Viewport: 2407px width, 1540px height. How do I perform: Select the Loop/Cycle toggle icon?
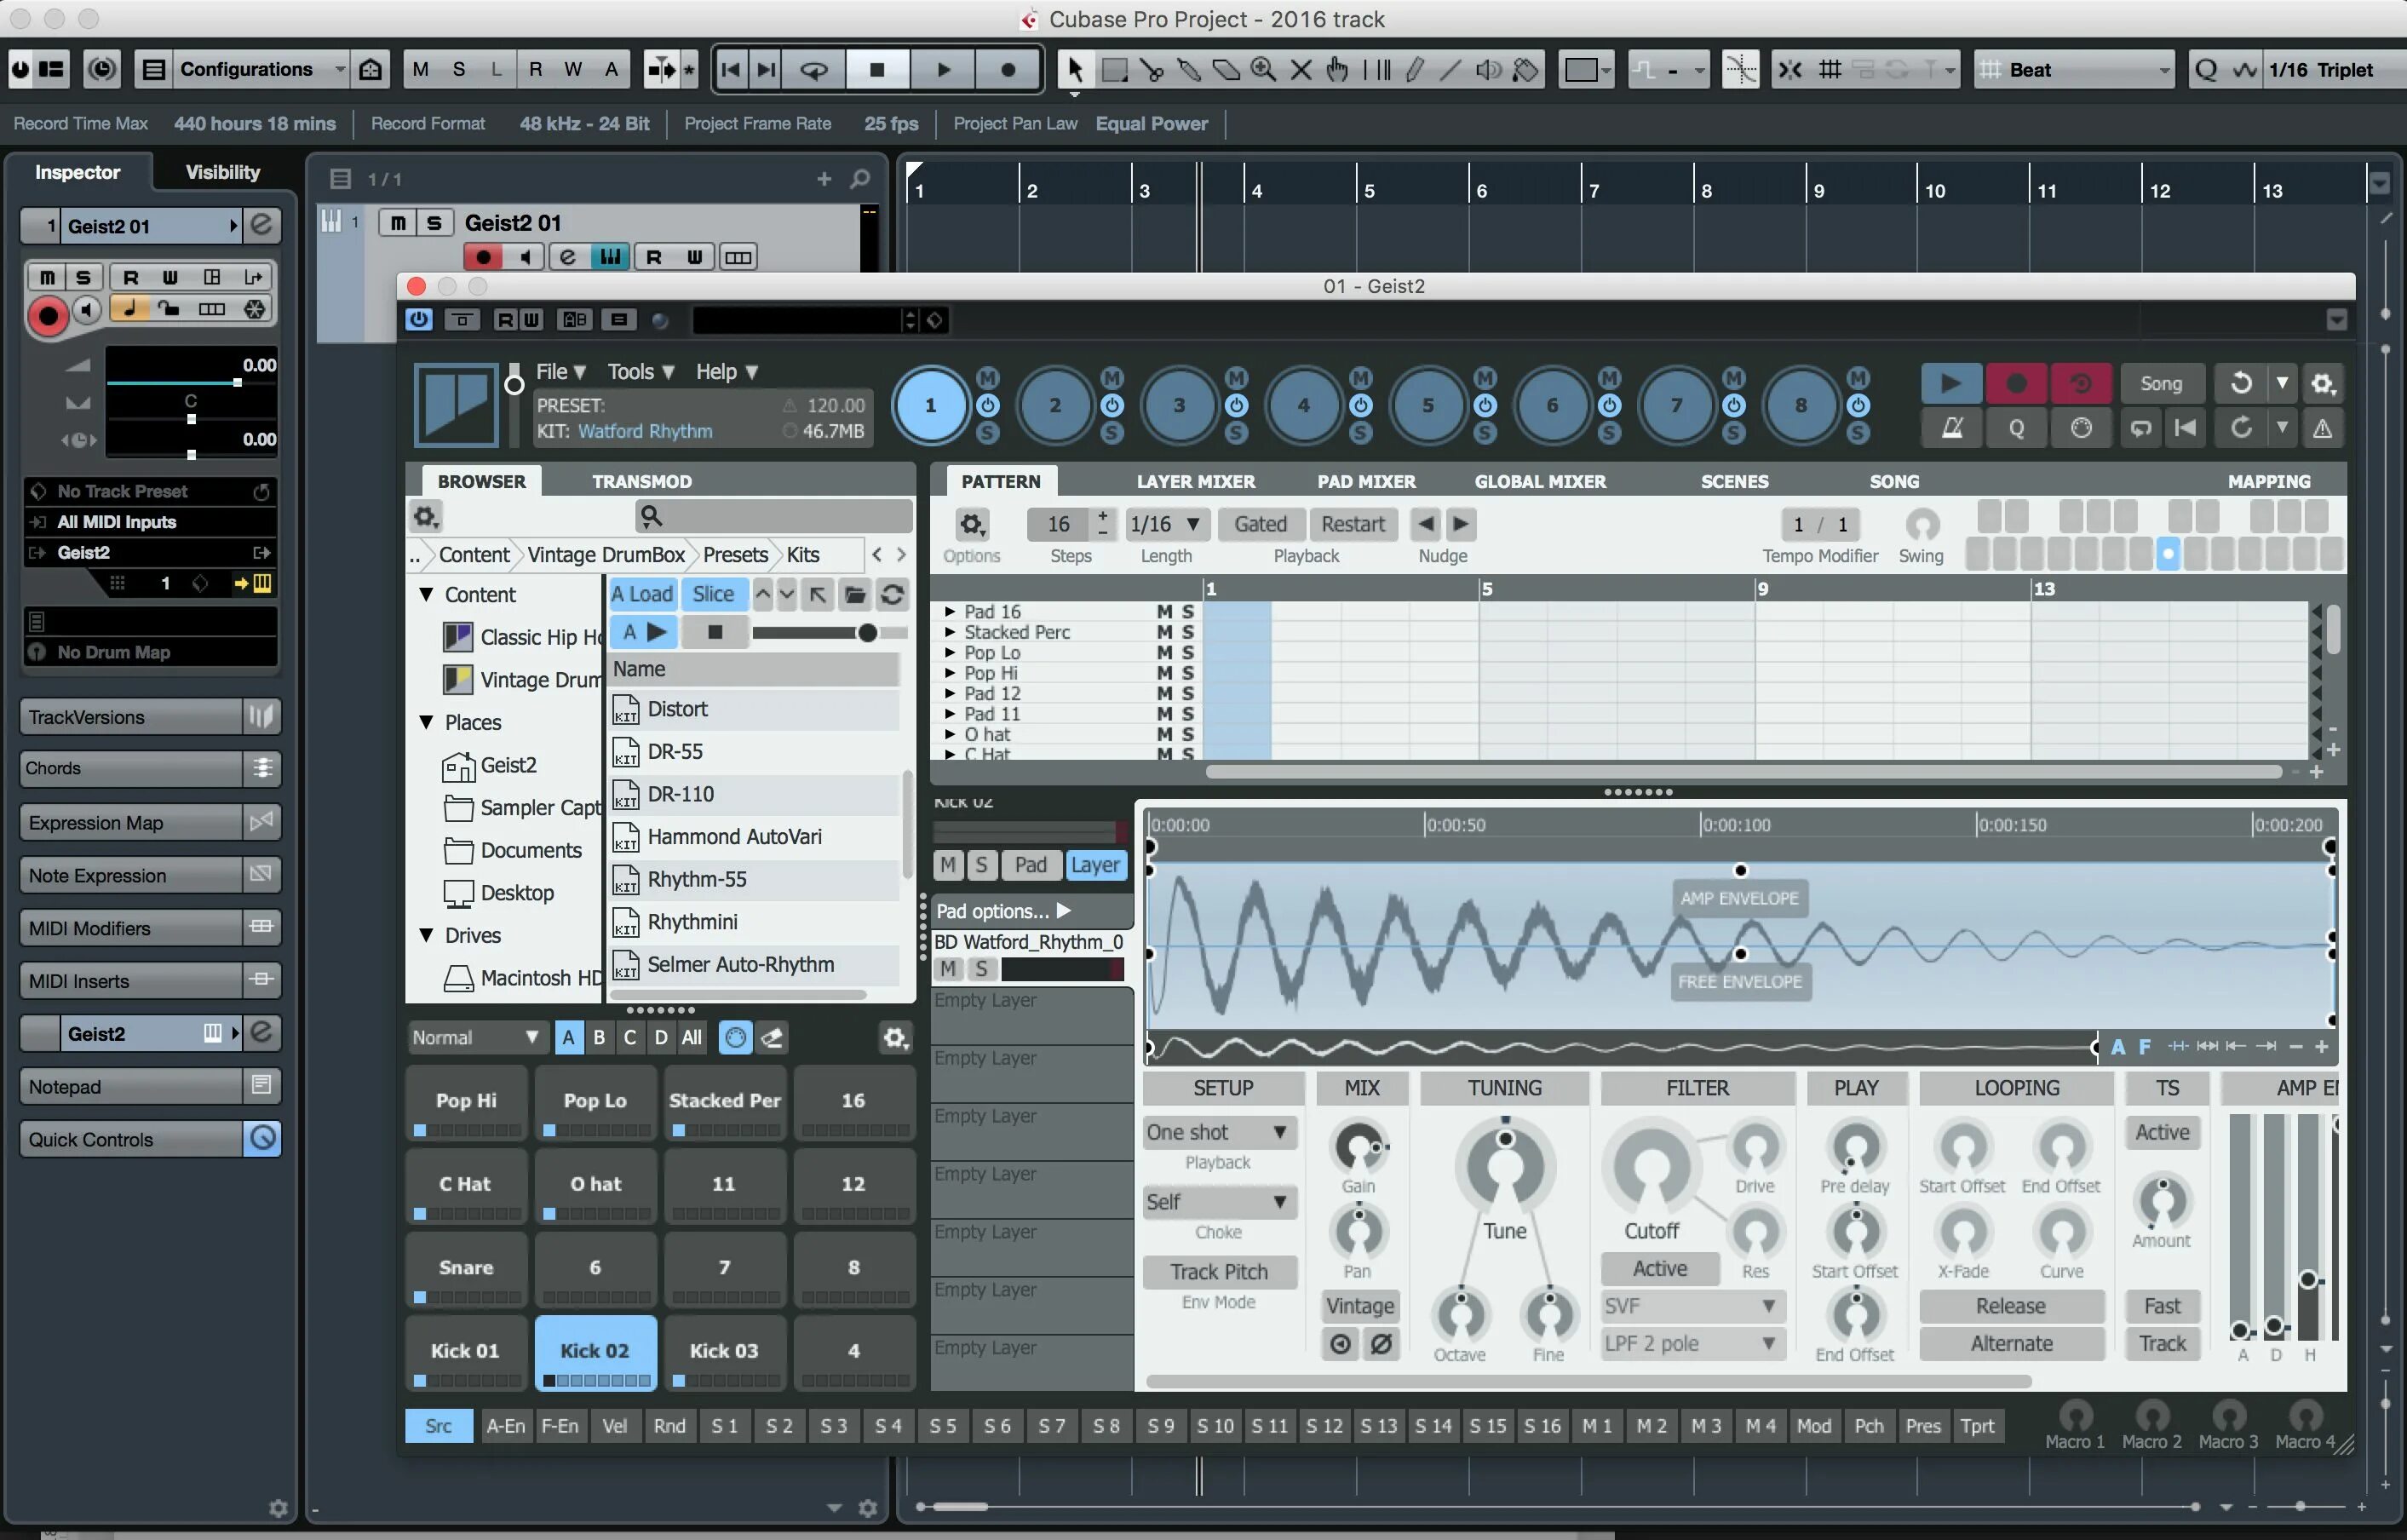pos(811,68)
